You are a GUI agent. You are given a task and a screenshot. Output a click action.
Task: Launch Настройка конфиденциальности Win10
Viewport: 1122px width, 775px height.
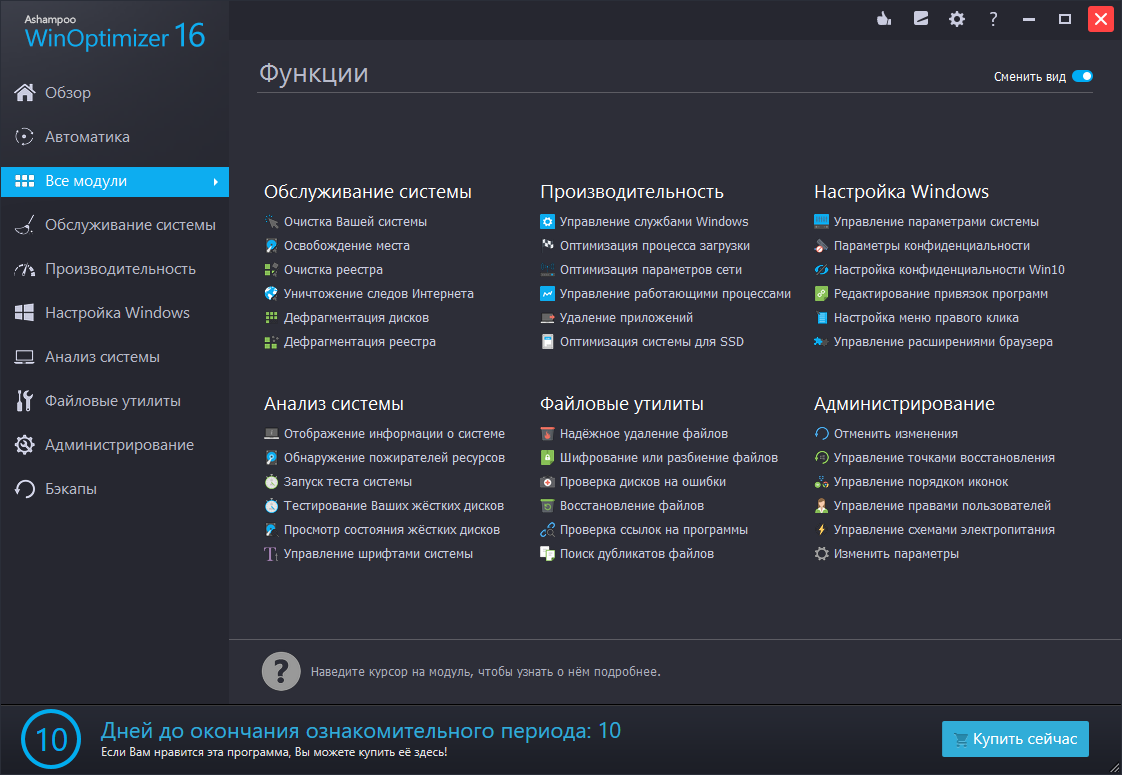point(949,270)
